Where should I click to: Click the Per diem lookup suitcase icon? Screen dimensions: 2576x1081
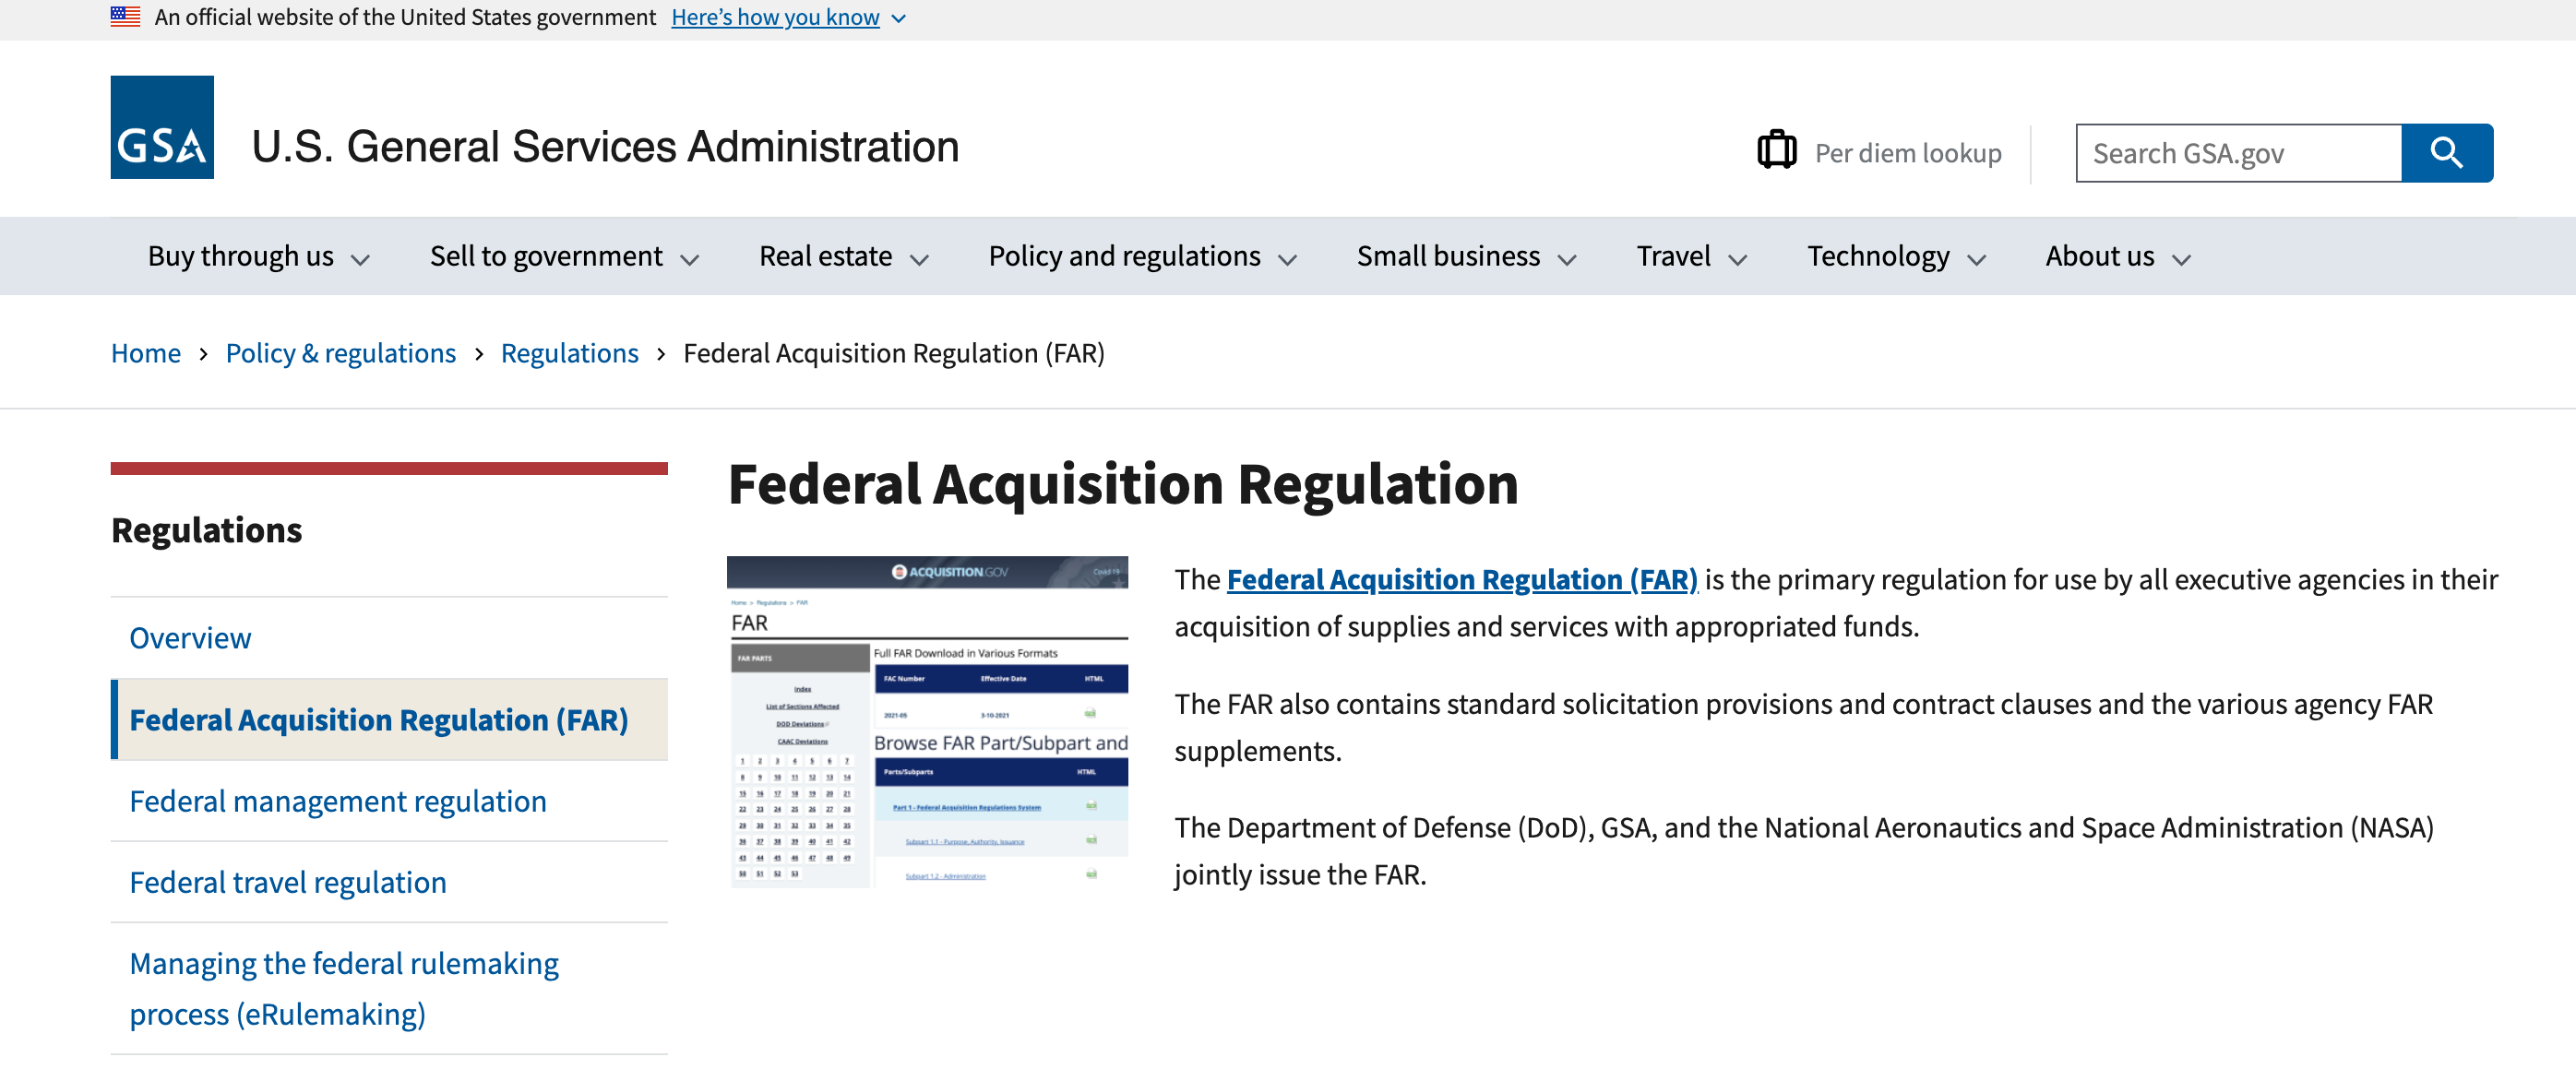(x=1777, y=150)
